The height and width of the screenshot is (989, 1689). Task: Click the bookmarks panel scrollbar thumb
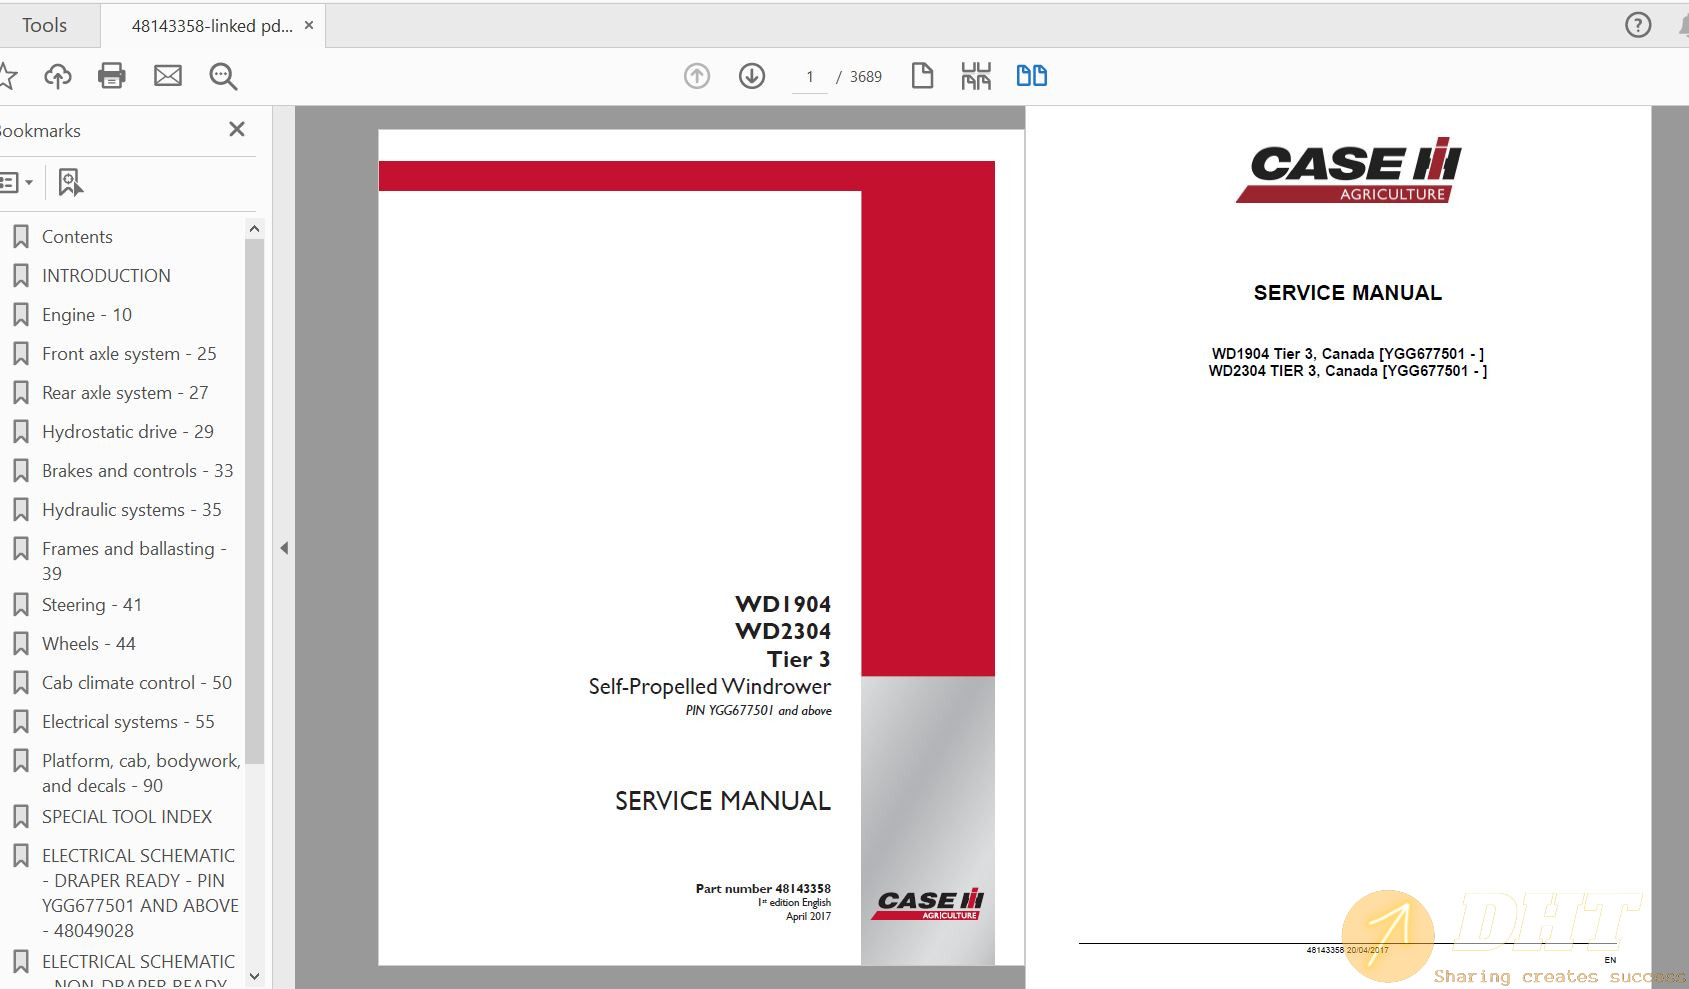tap(254, 500)
